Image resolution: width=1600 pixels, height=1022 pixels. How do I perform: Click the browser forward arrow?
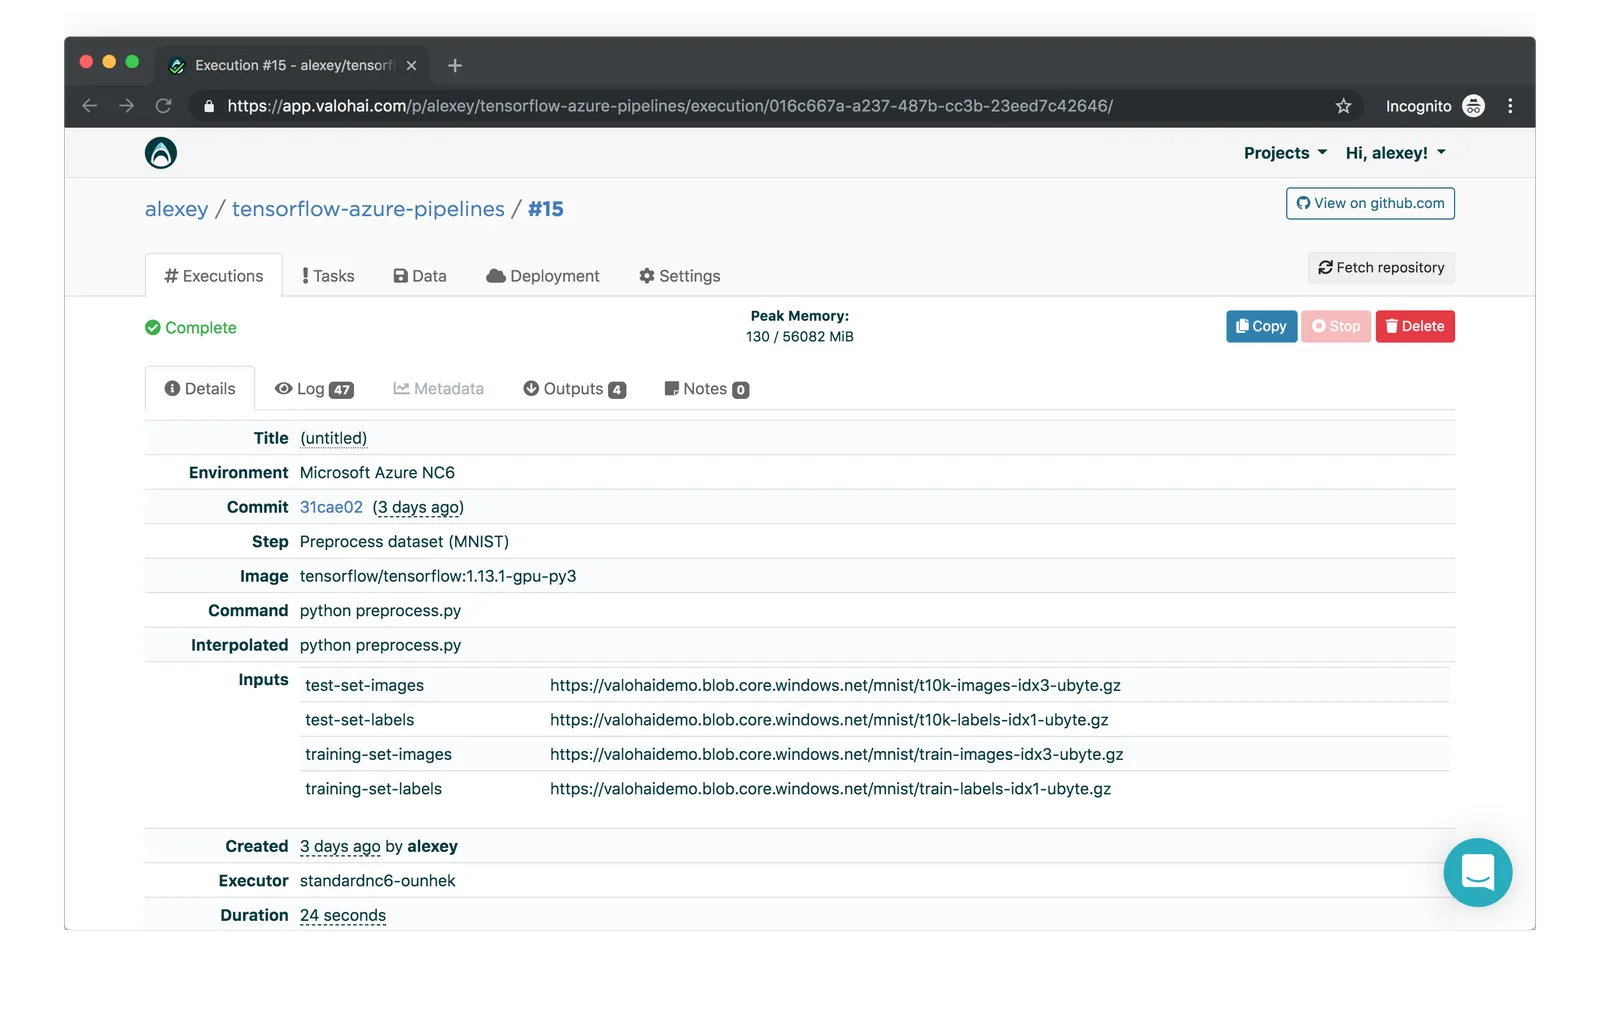click(x=126, y=106)
